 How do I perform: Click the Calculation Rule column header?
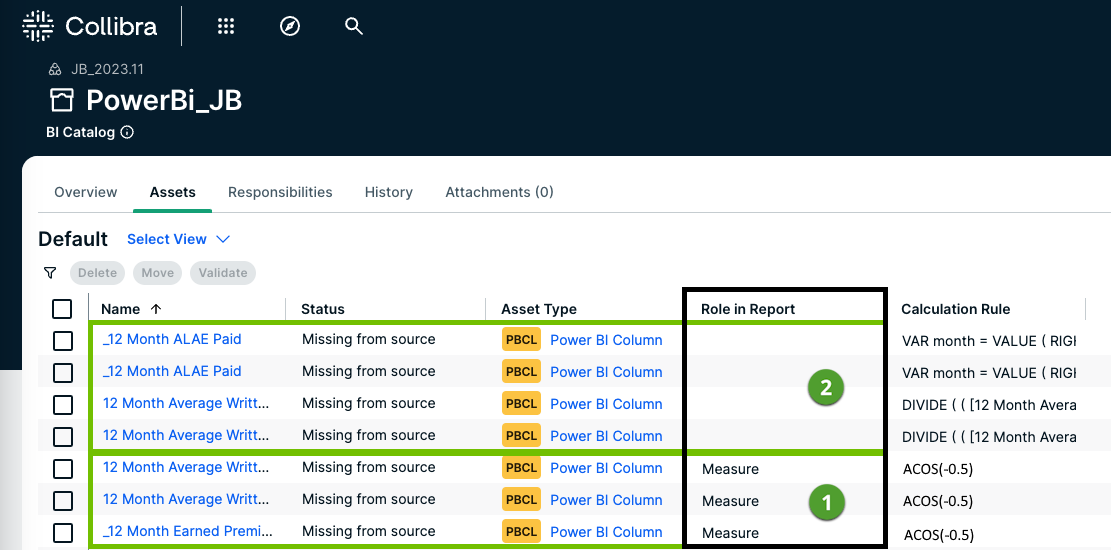point(955,309)
